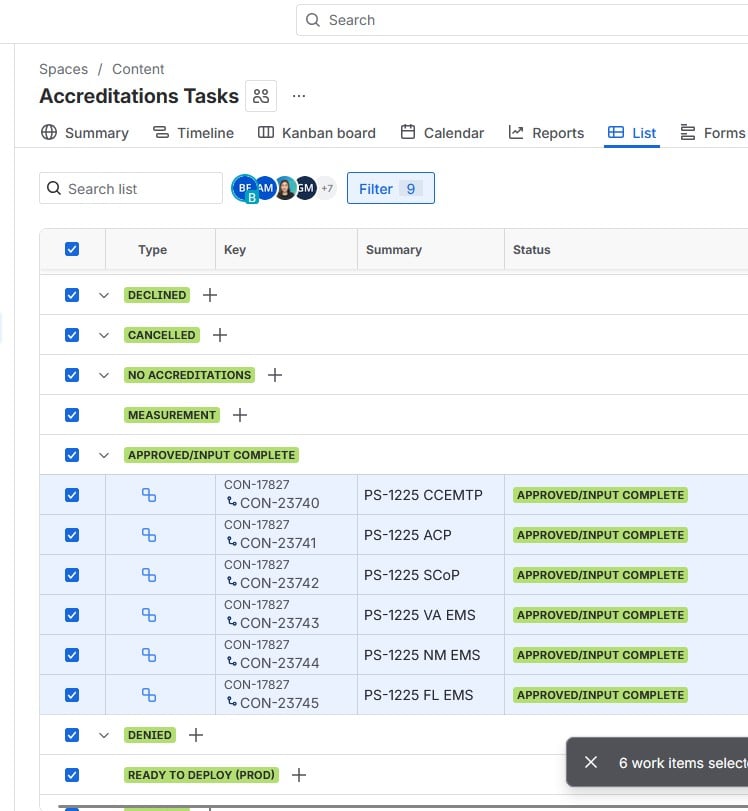This screenshot has height=811, width=748.
Task: Open status dropdown for PS-1225 VA EMS
Action: coord(600,615)
